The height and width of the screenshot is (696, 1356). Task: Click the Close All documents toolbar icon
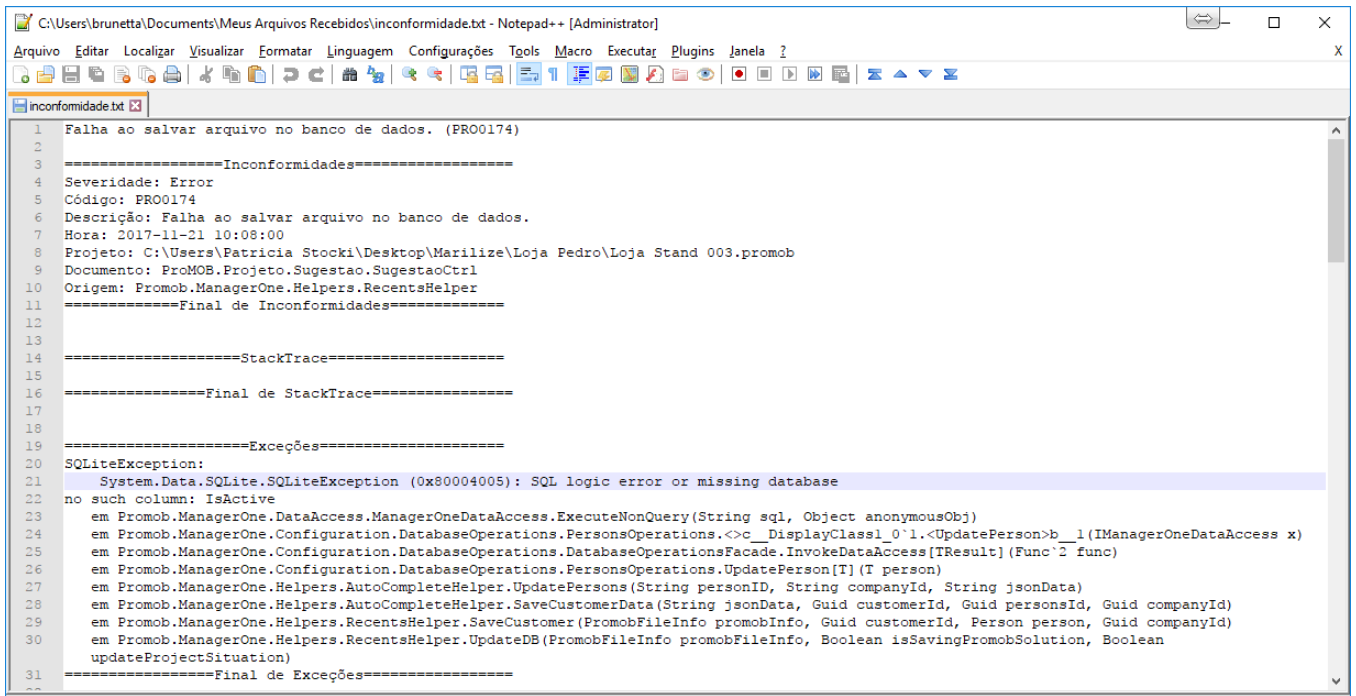(146, 74)
